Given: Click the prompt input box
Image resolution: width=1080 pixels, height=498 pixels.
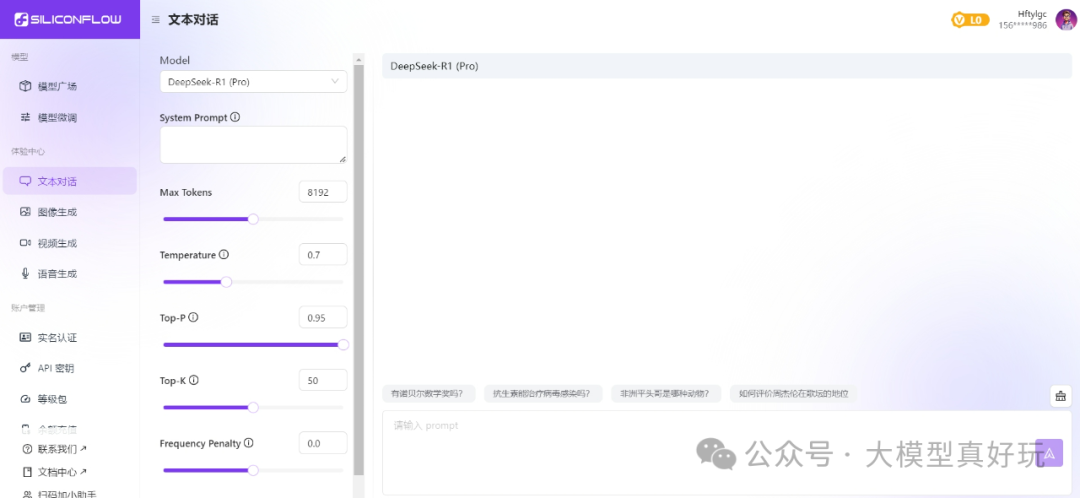Looking at the screenshot, I should click(727, 453).
